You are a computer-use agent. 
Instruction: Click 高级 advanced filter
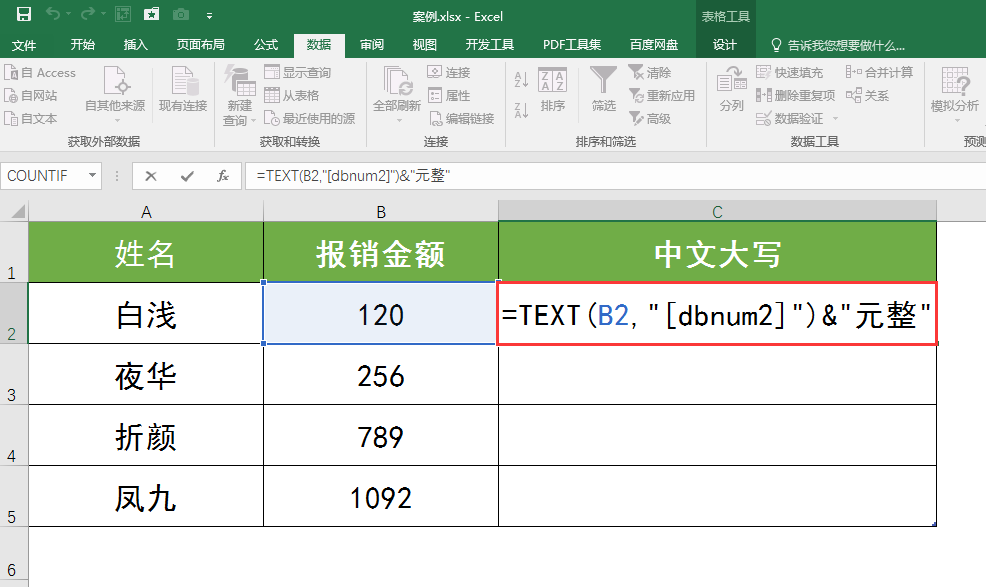pos(650,118)
